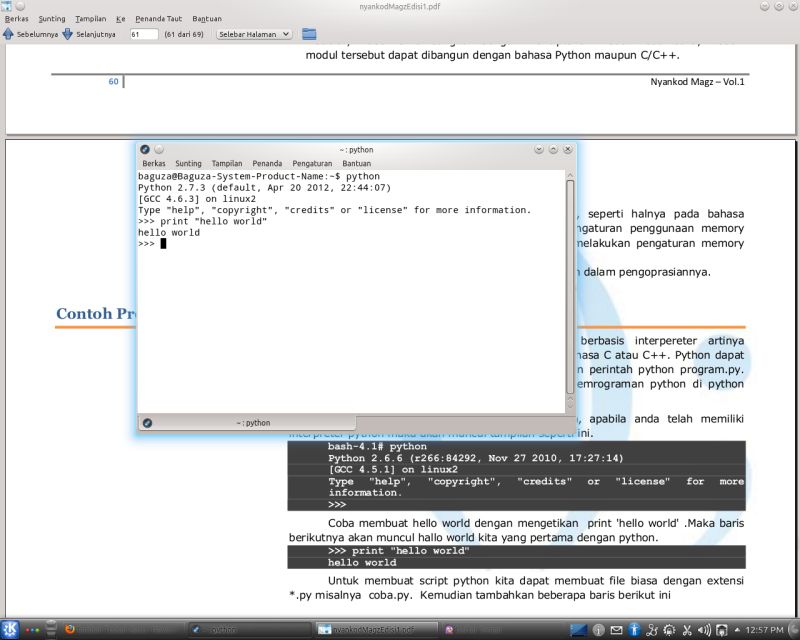The width and height of the screenshot is (800, 640).
Task: Click '>>> print "hello world"' in Konsole
Action: click(x=203, y=221)
